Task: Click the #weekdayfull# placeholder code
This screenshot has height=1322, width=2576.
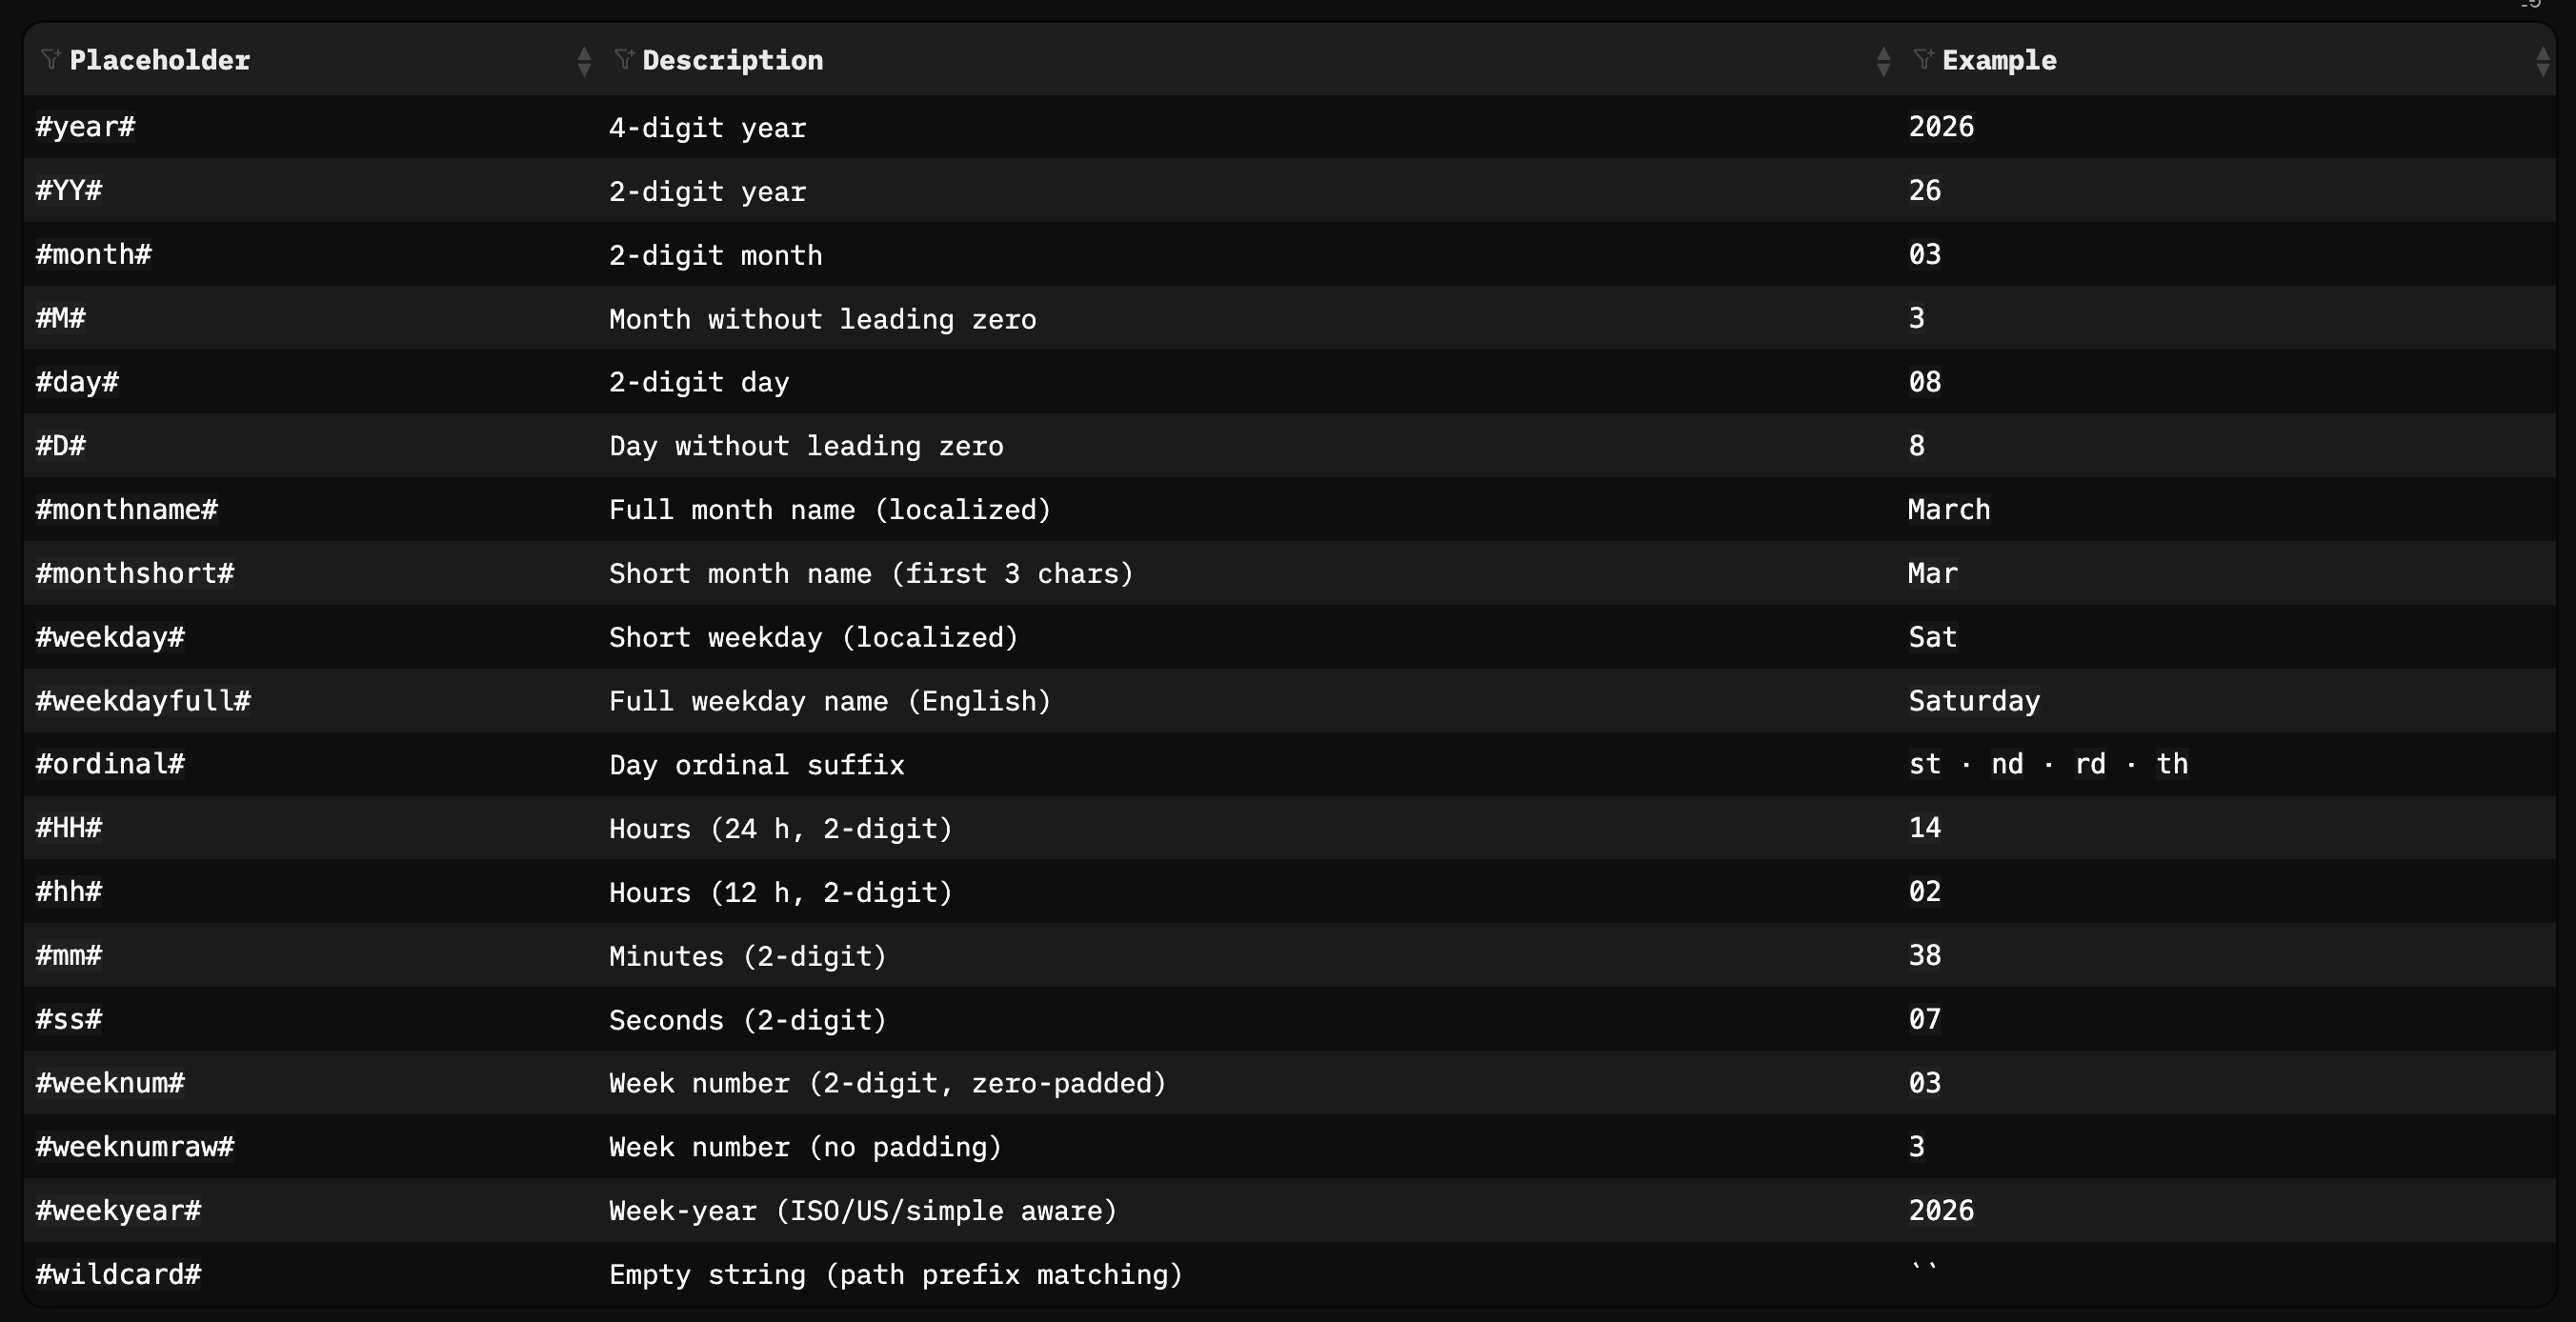Action: coord(143,701)
